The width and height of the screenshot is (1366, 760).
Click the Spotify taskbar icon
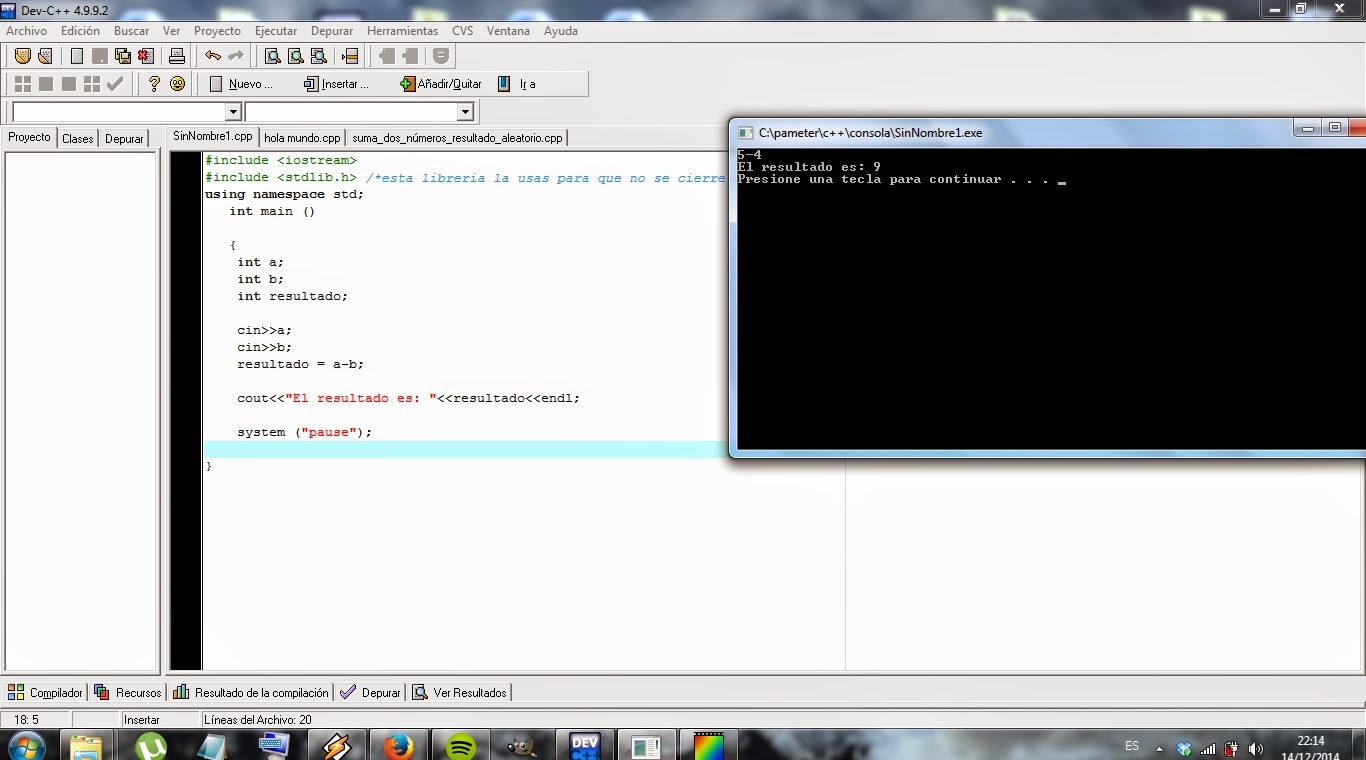(460, 746)
